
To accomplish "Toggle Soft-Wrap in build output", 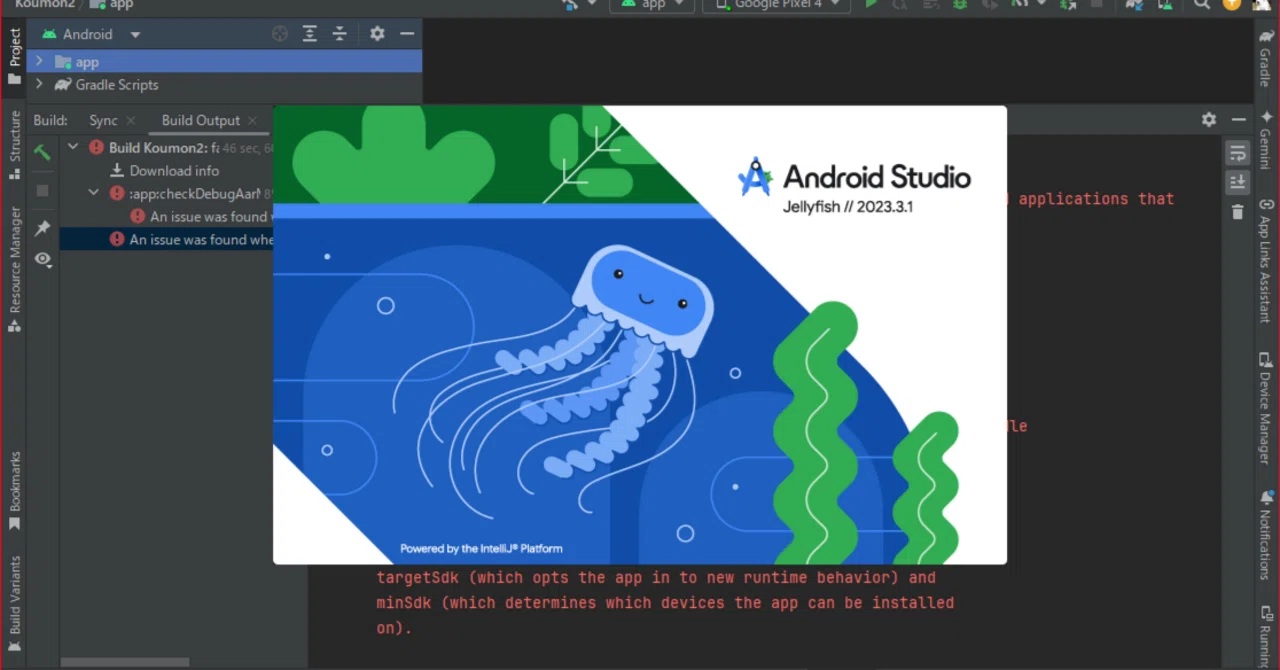I will point(1238,153).
